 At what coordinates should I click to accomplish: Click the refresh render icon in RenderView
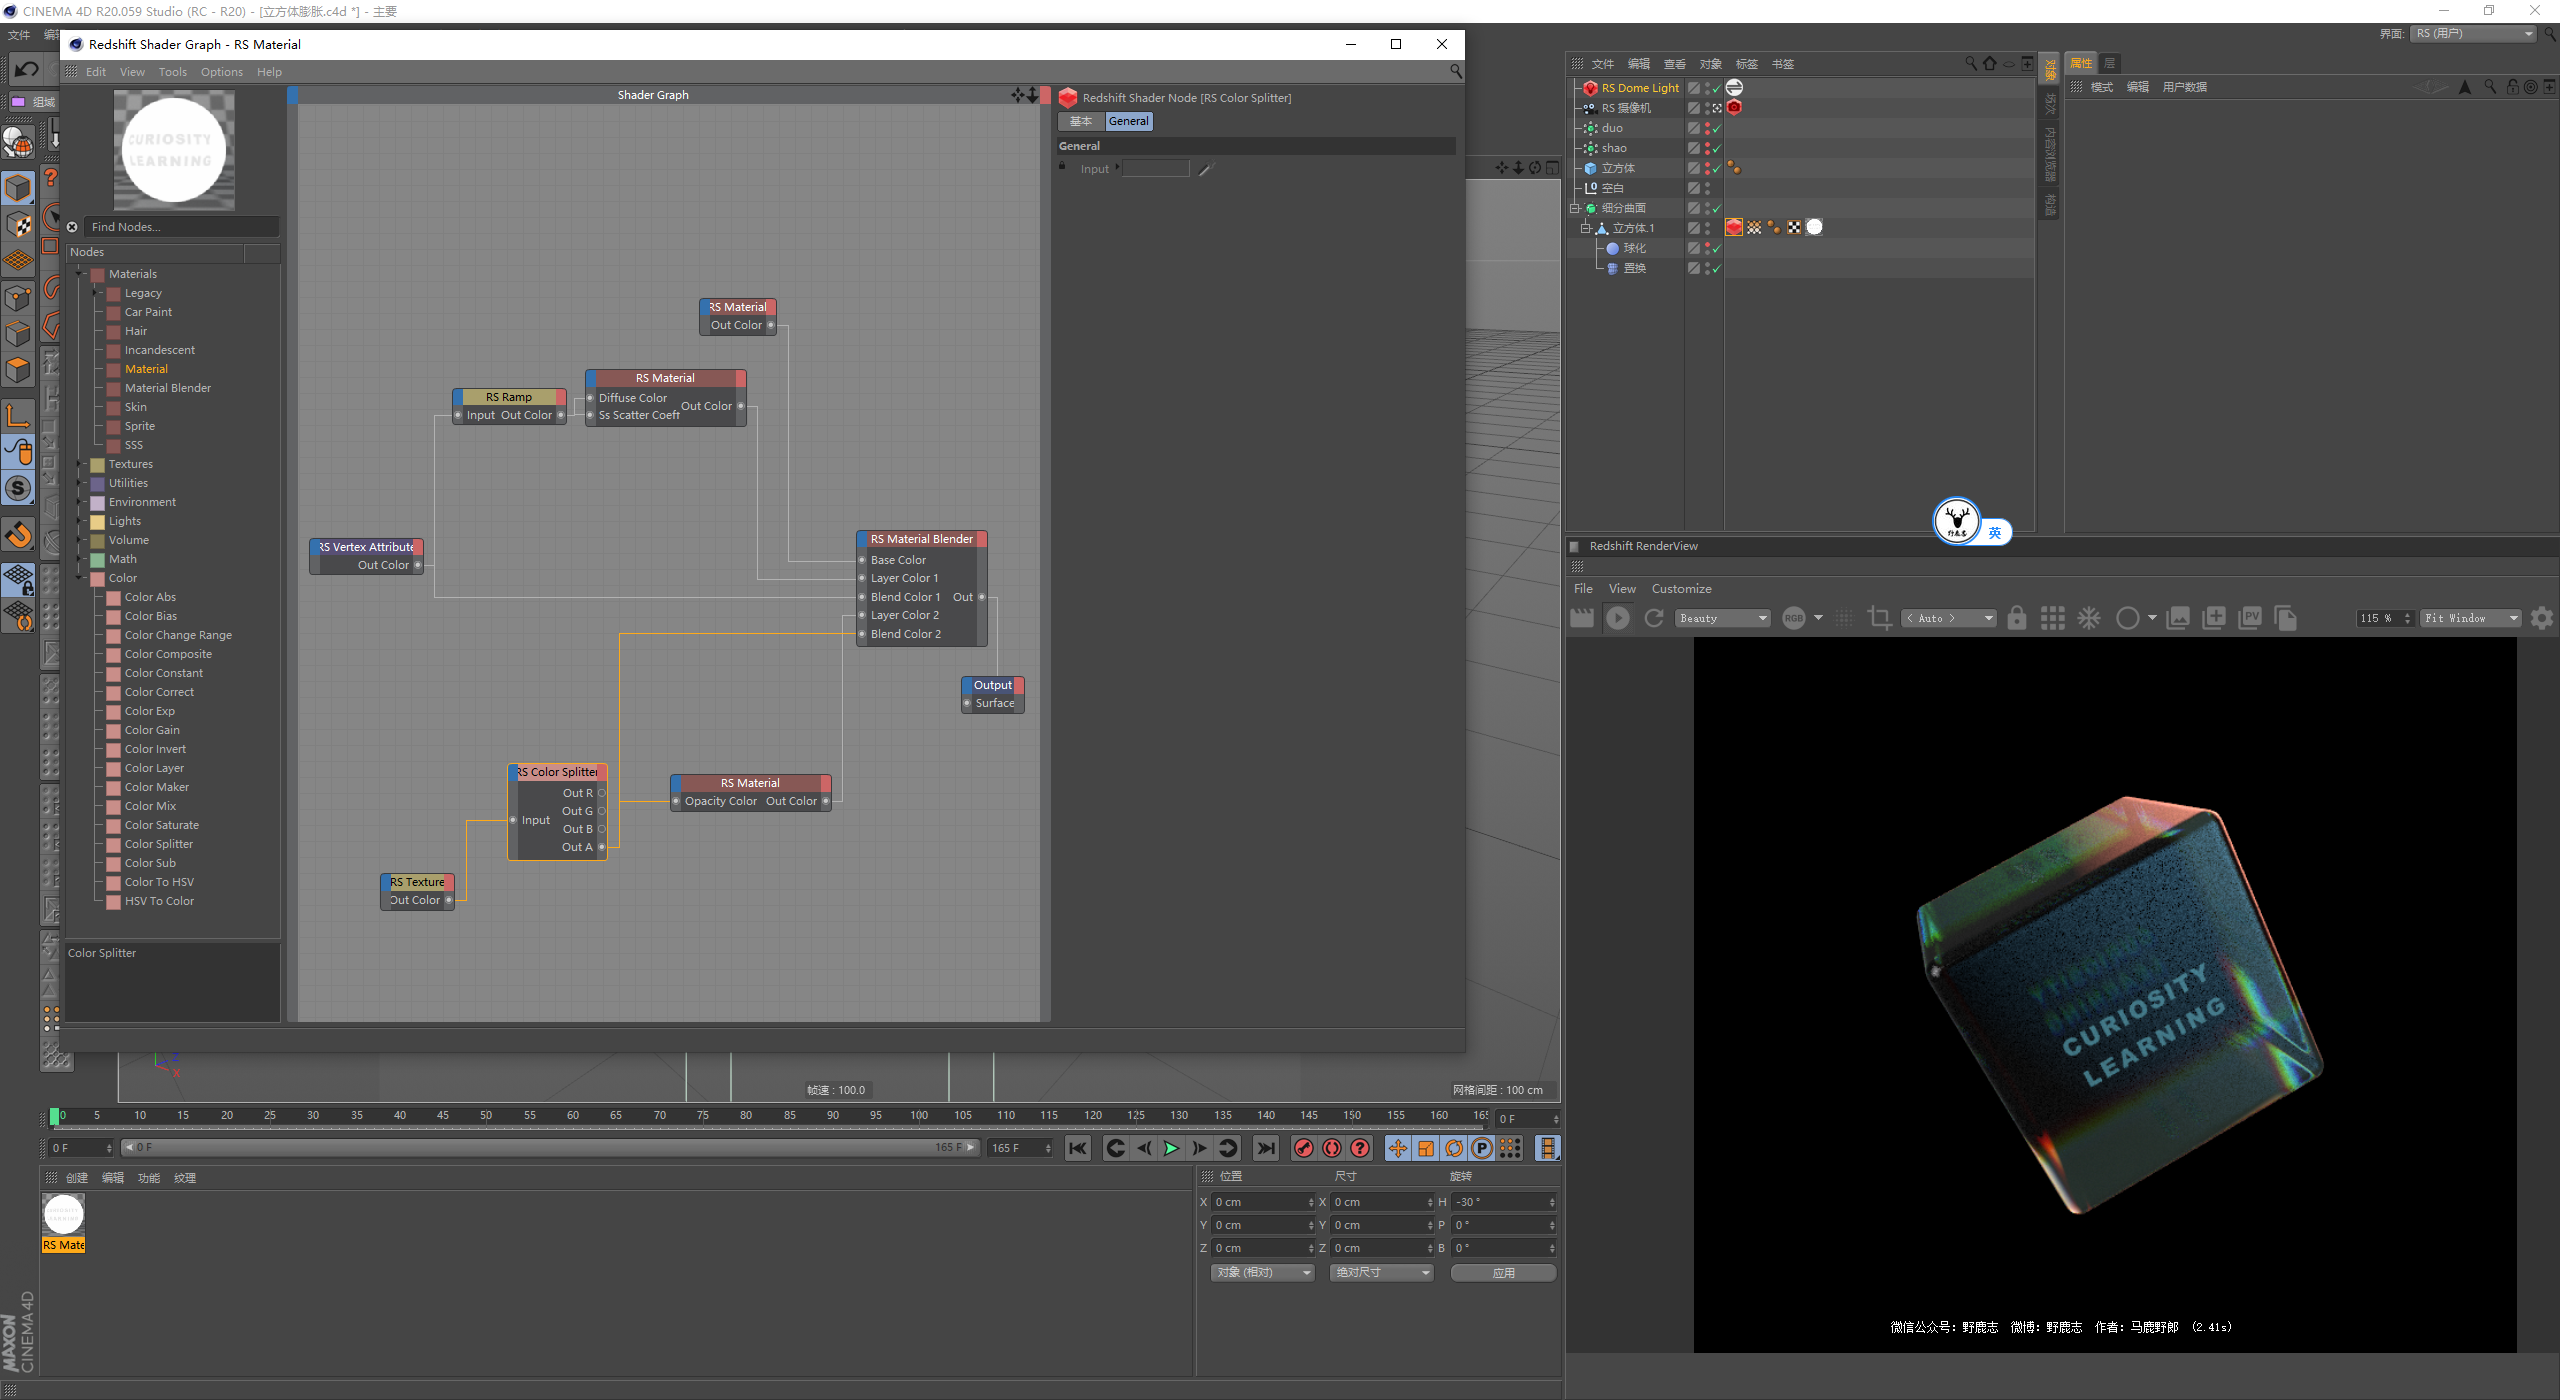(x=1654, y=618)
